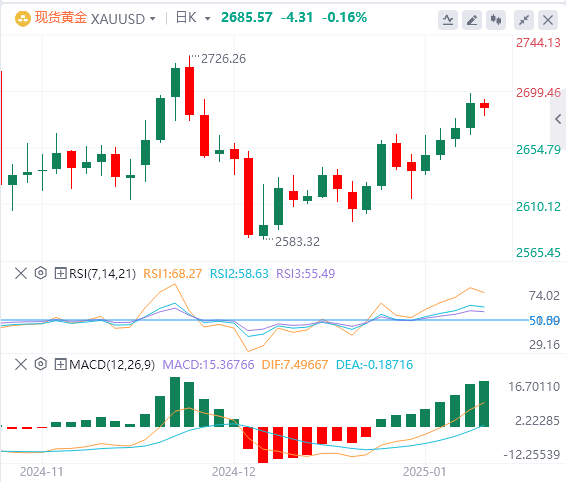Click the MACD axis value 16.70110
This screenshot has height=482, width=566.
click(534, 387)
